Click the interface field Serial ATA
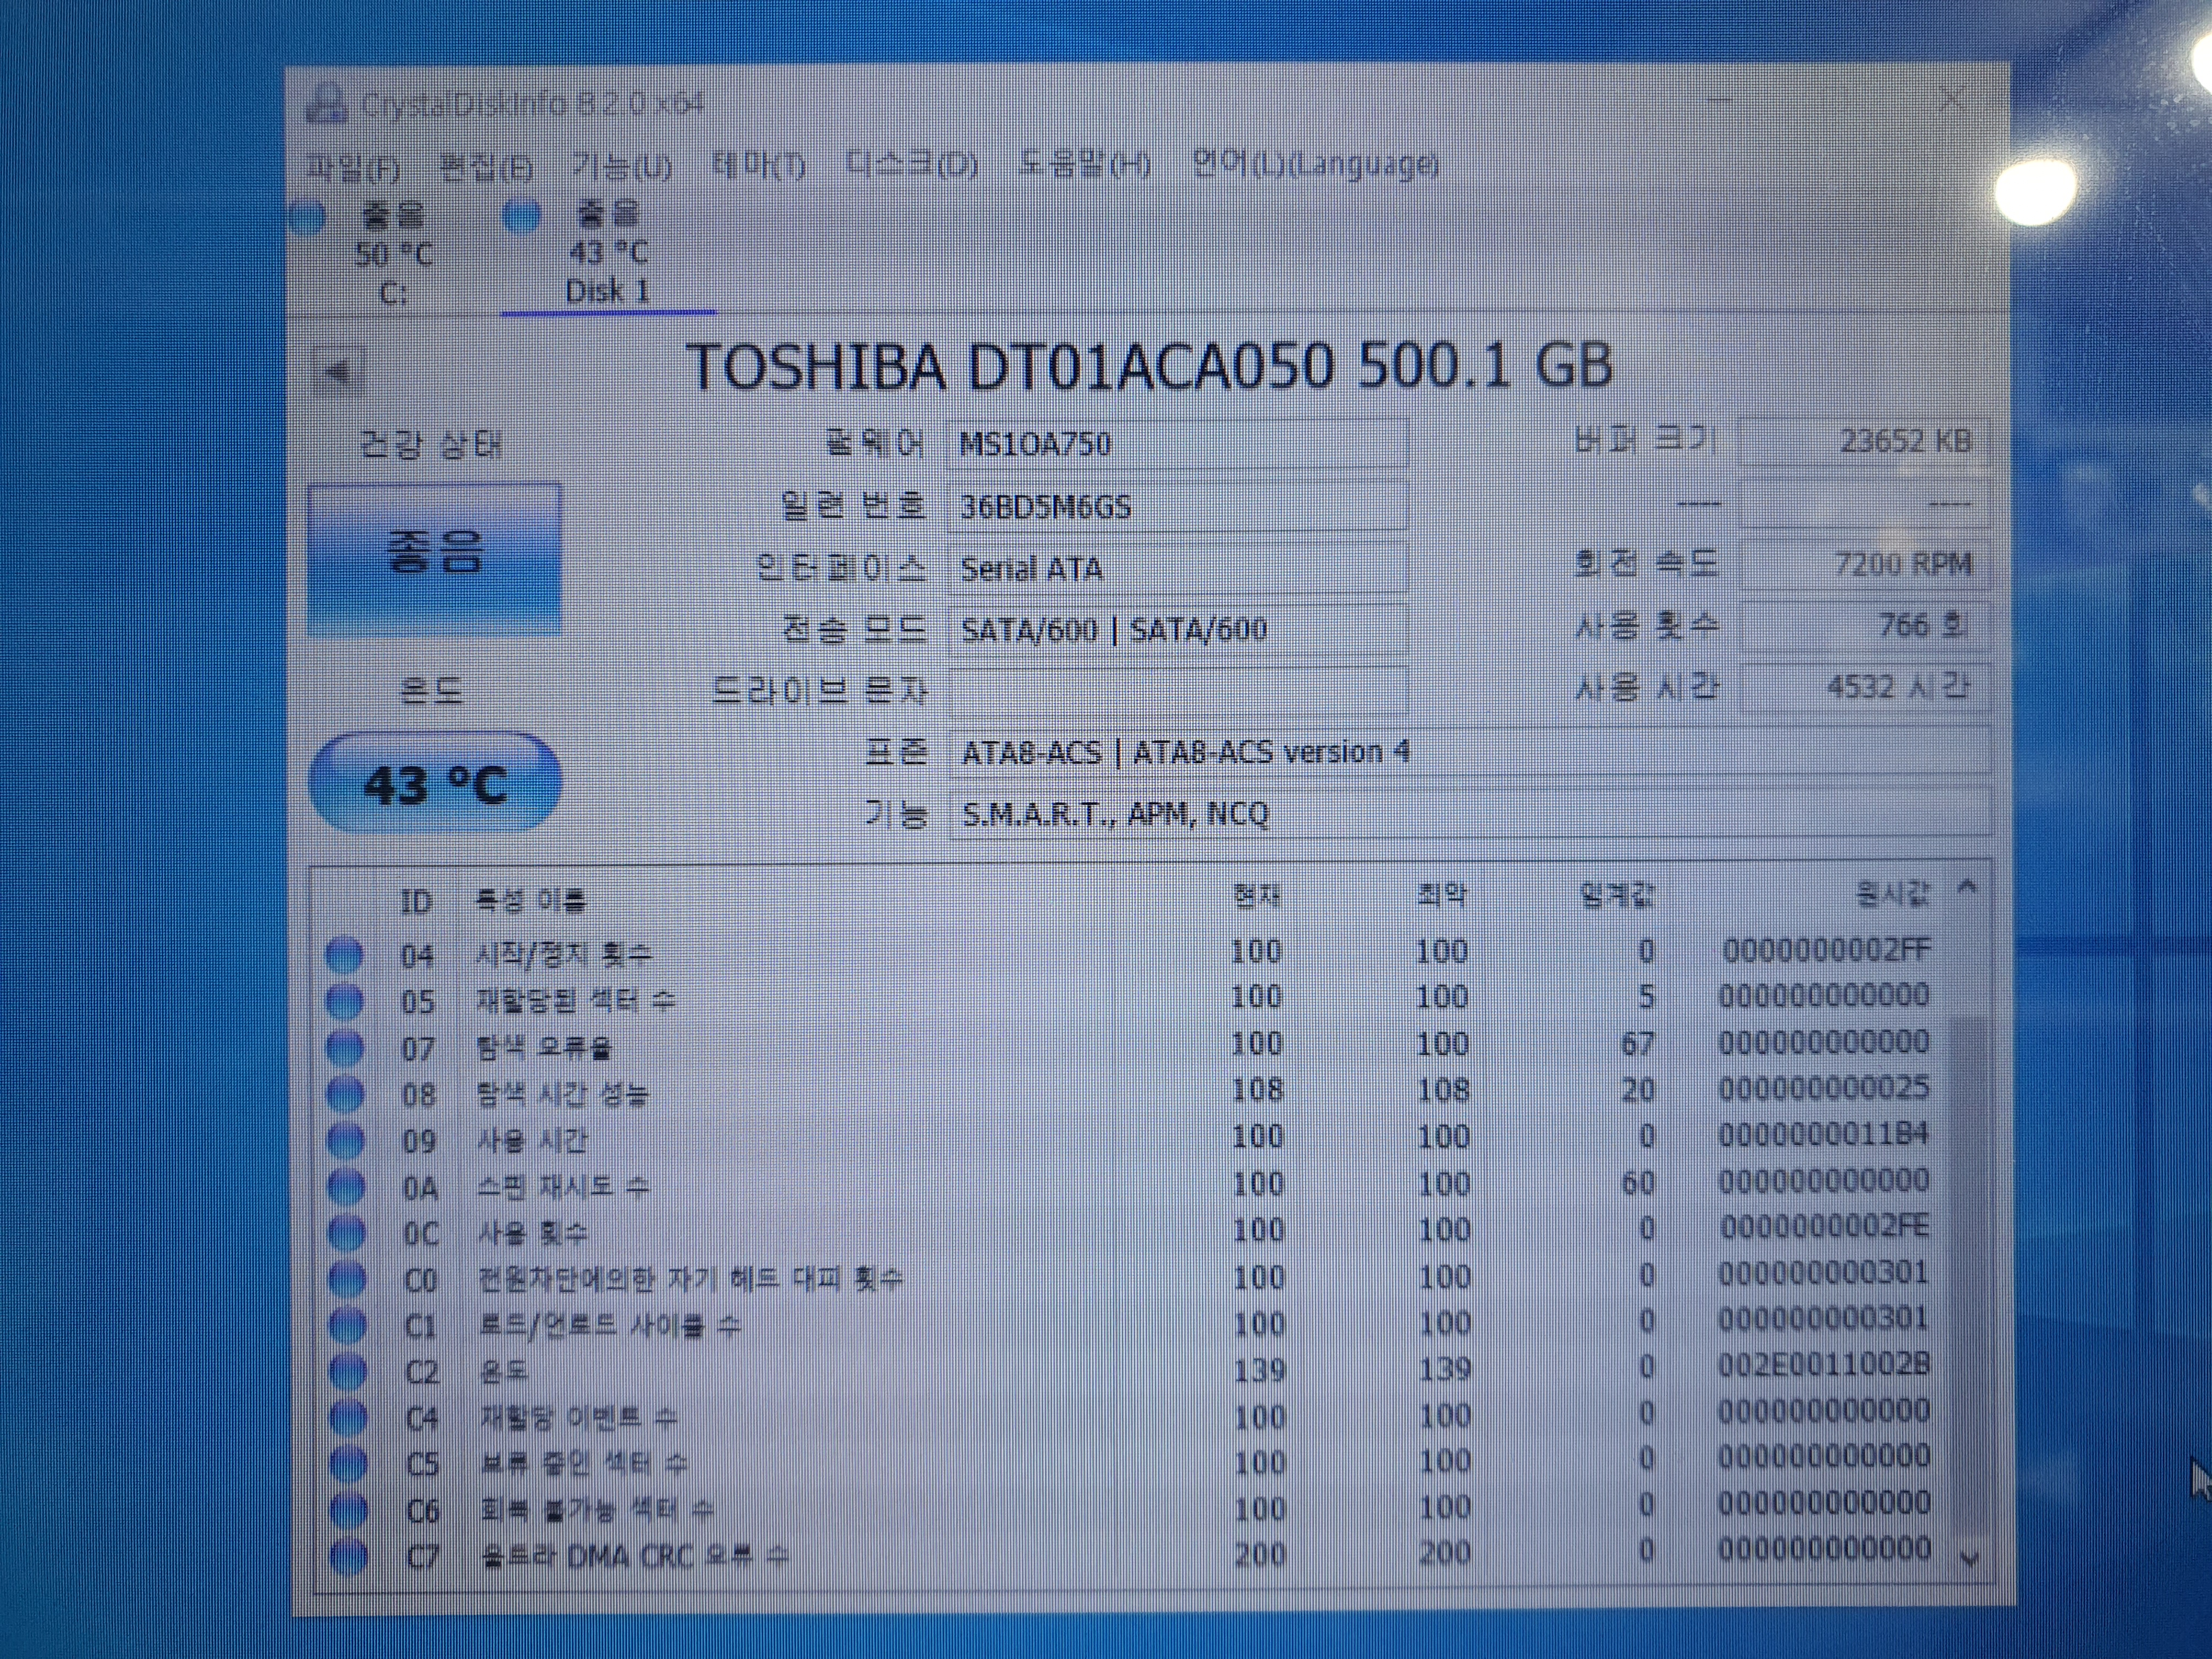The width and height of the screenshot is (2212, 1659). click(x=1178, y=568)
